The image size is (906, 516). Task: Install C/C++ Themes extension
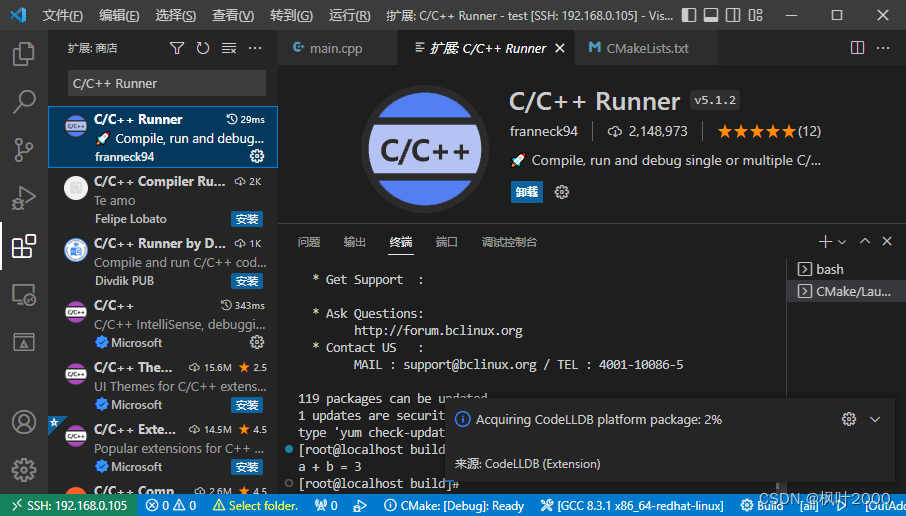point(247,405)
